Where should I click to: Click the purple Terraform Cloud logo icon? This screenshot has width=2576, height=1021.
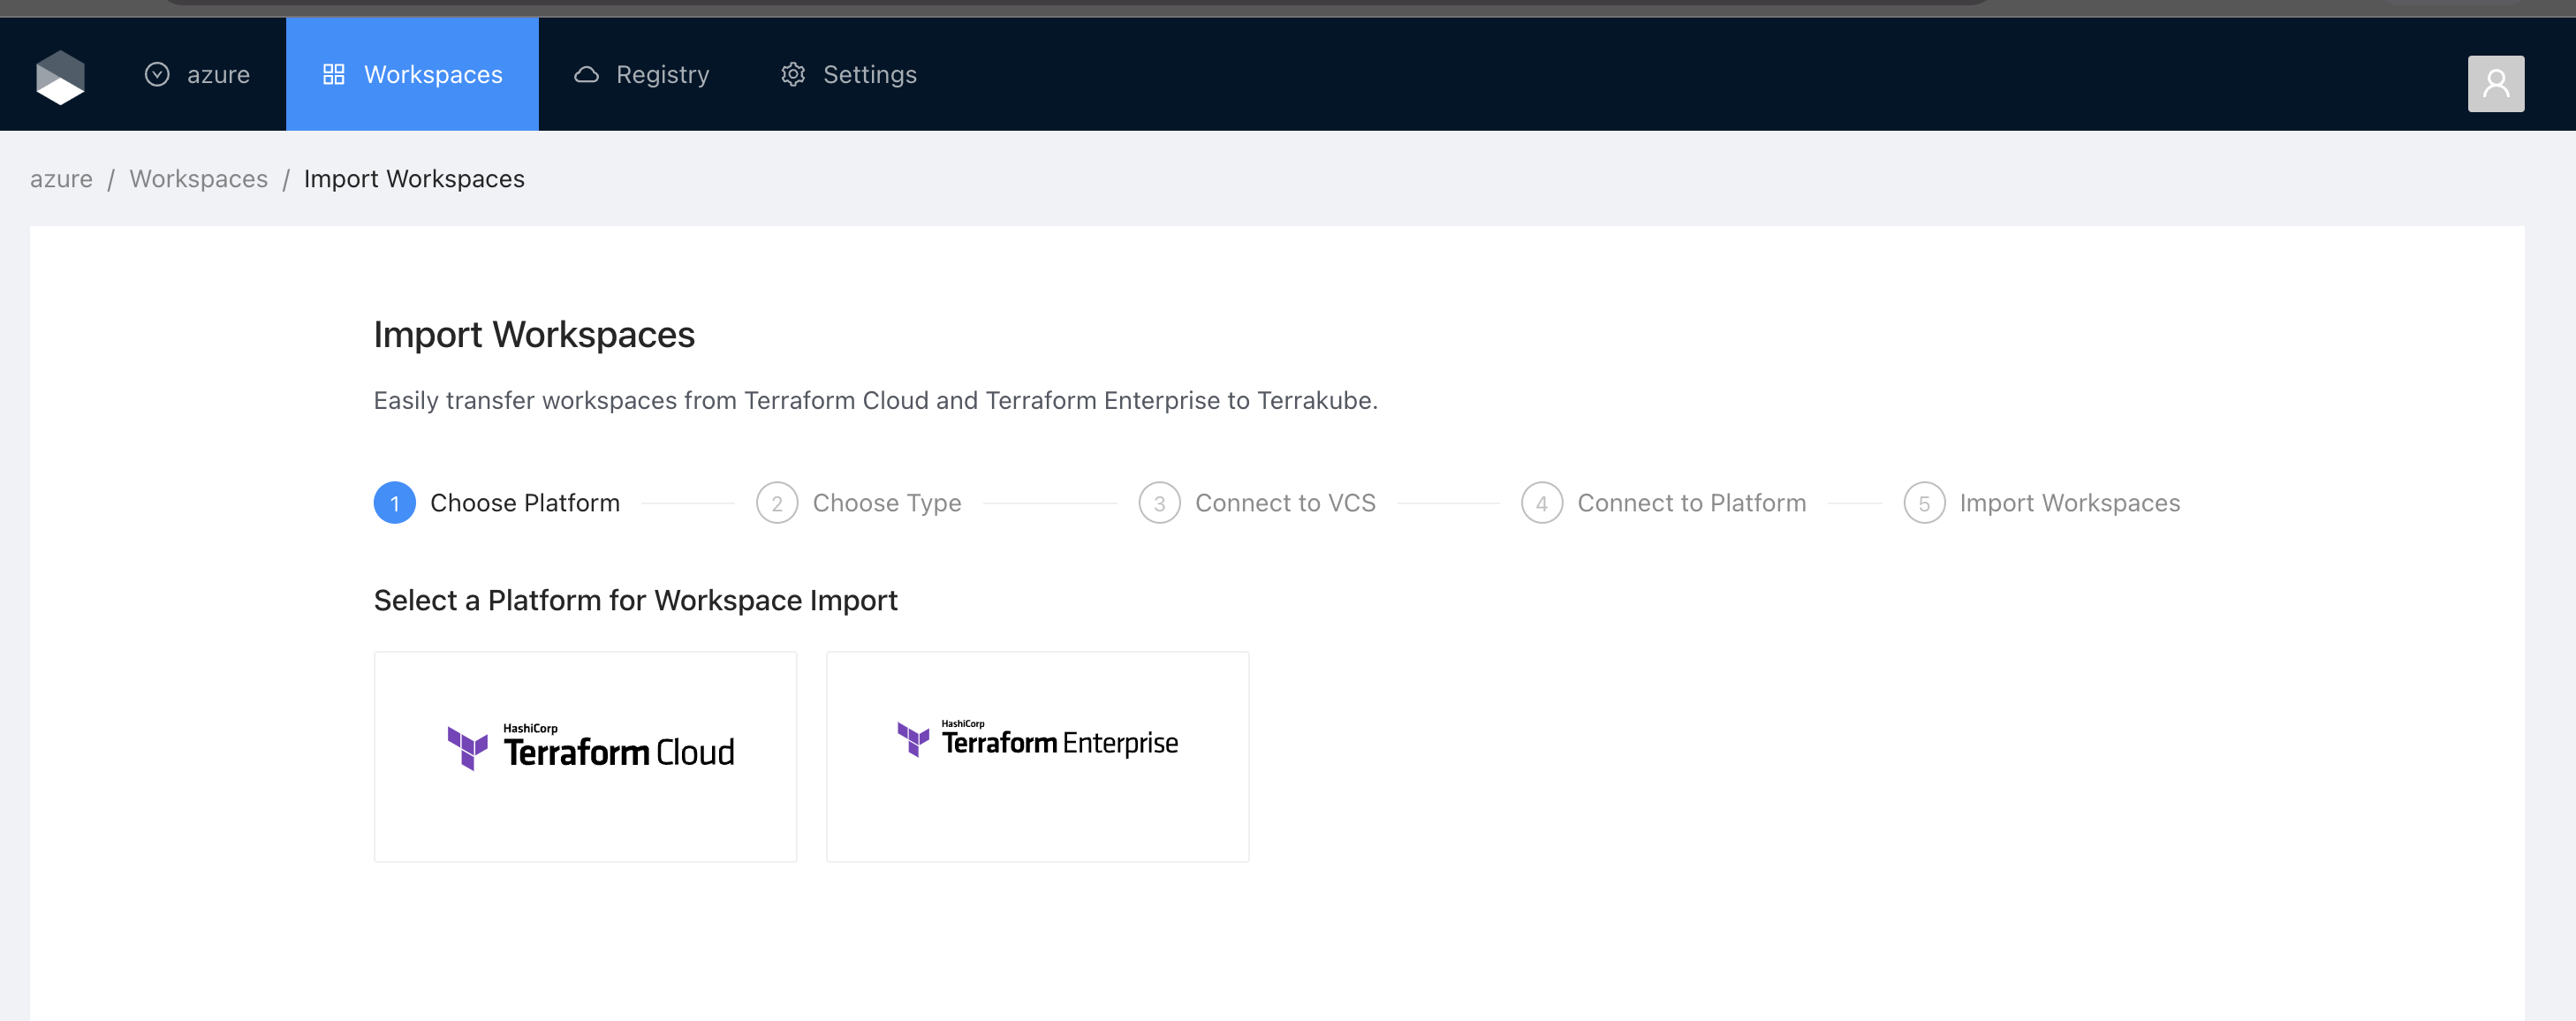pos(467,748)
